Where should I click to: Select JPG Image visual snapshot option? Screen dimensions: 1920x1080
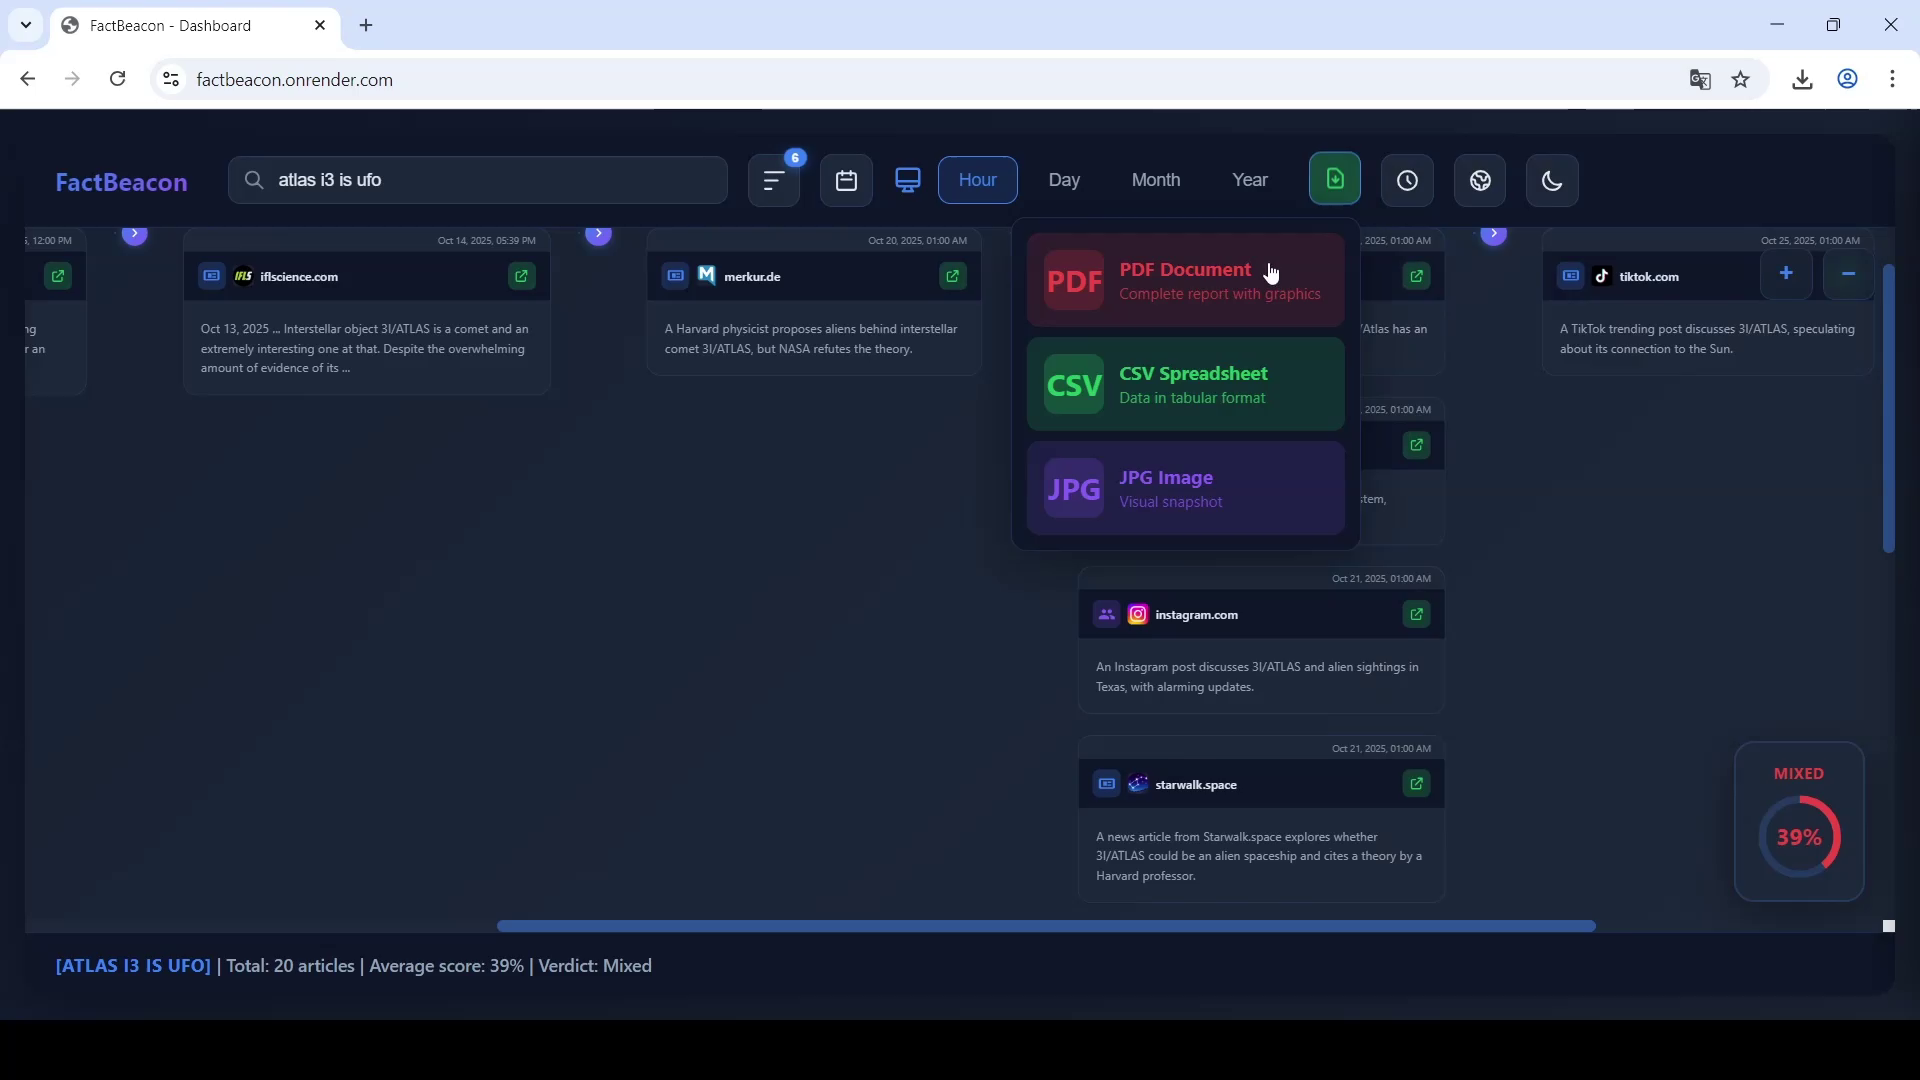(x=1185, y=489)
